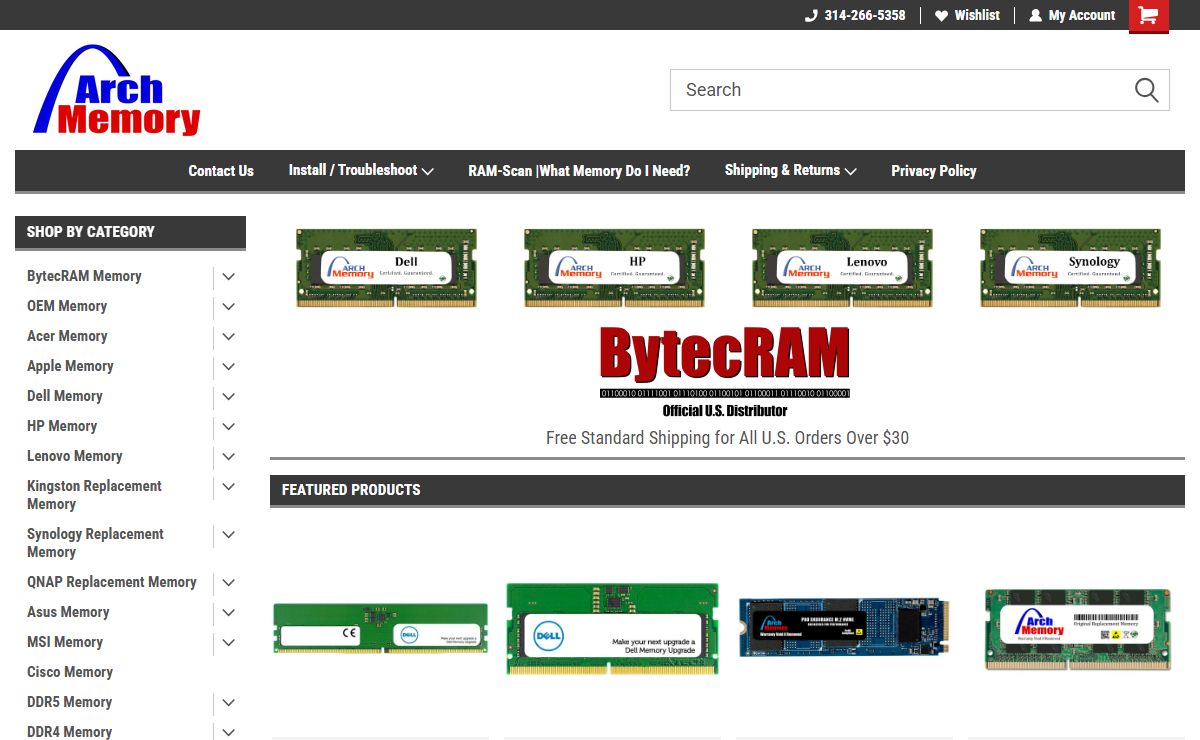1200x740 pixels.
Task: Click the Install / Troubleshoot dropdown arrow
Action: (427, 171)
